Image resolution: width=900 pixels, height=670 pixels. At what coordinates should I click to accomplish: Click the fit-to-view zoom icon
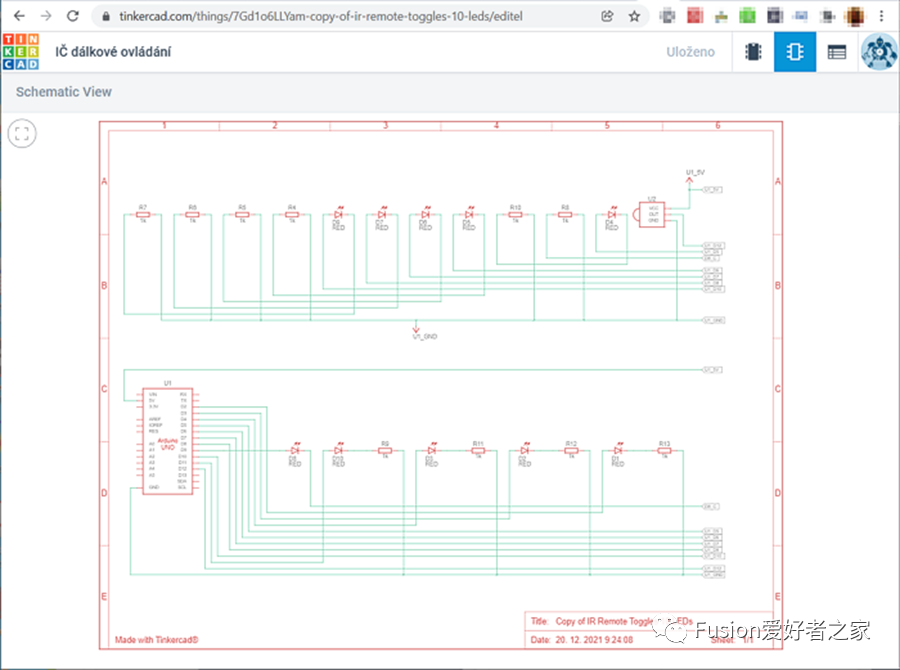23,133
